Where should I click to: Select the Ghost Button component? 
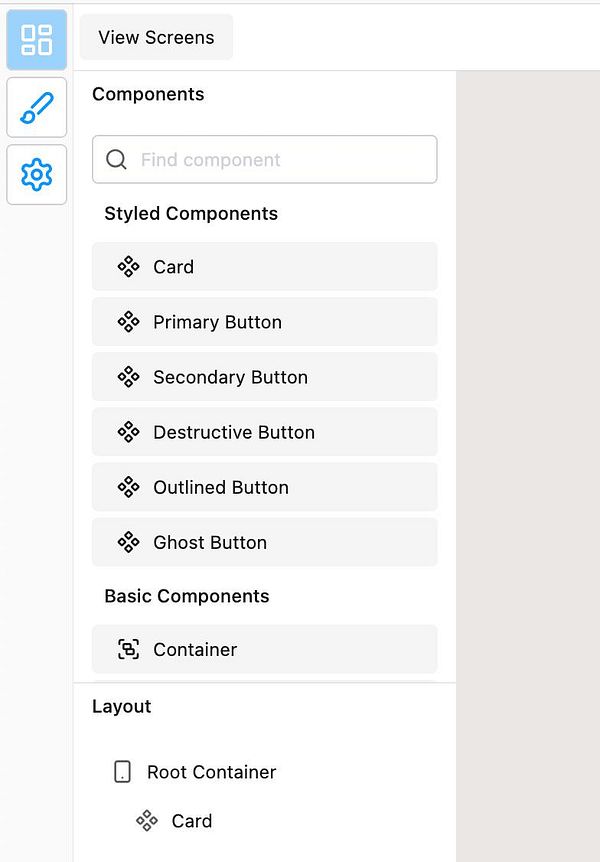pyautogui.click(x=265, y=542)
